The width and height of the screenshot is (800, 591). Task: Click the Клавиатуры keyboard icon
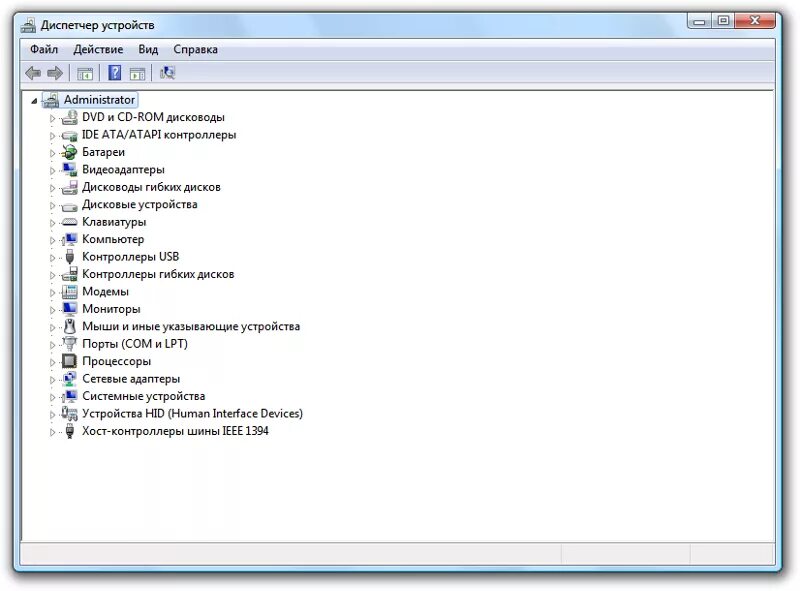[69, 222]
